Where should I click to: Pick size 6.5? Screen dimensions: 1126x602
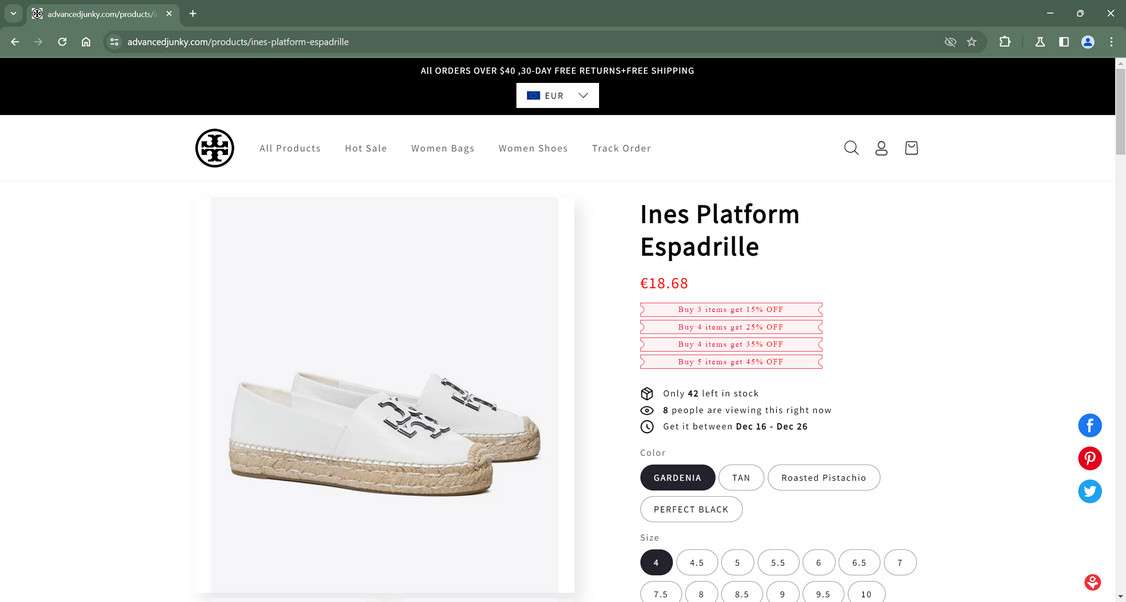pos(858,563)
